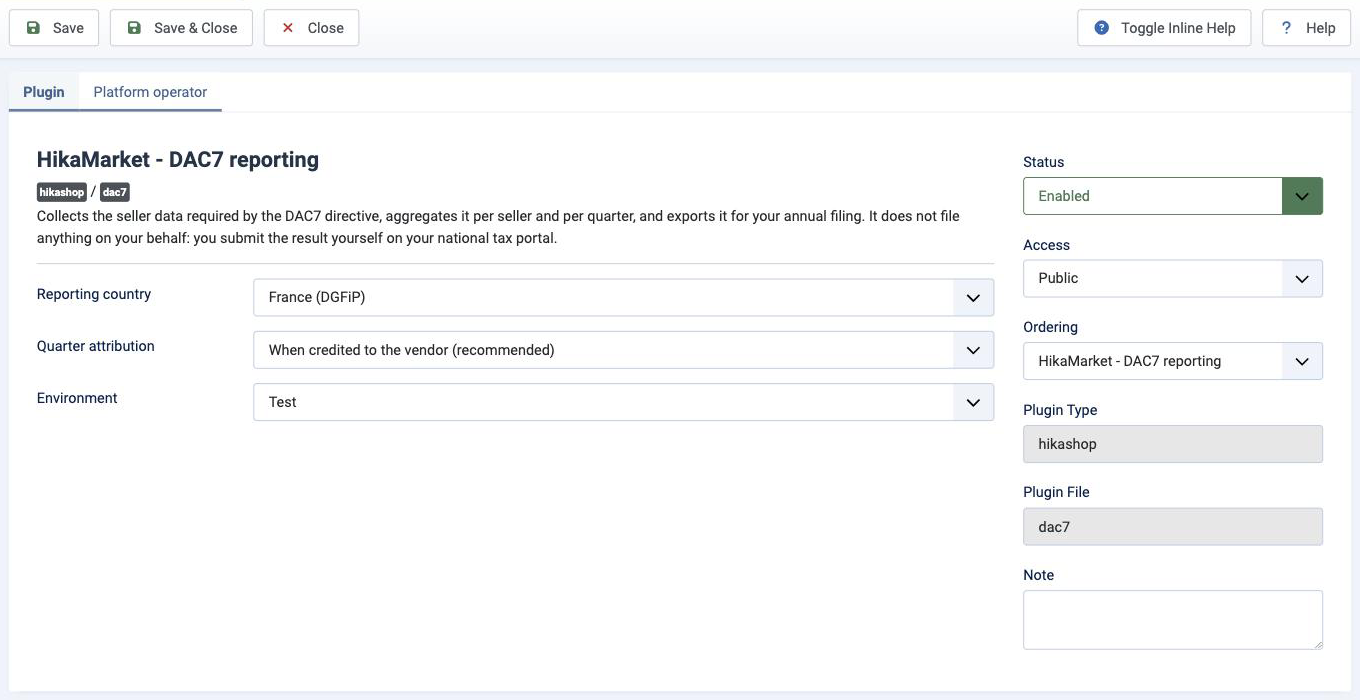Click the read-only Plugin File field
This screenshot has width=1360, height=700.
[x=1172, y=527]
